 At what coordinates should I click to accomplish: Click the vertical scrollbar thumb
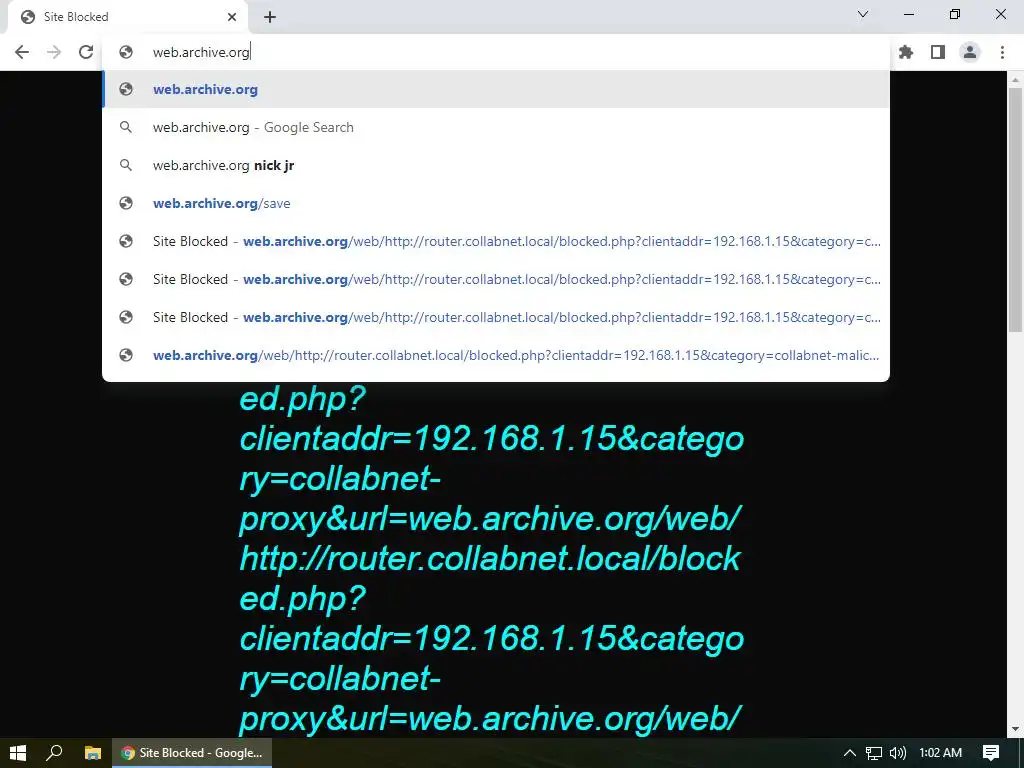point(1015,209)
